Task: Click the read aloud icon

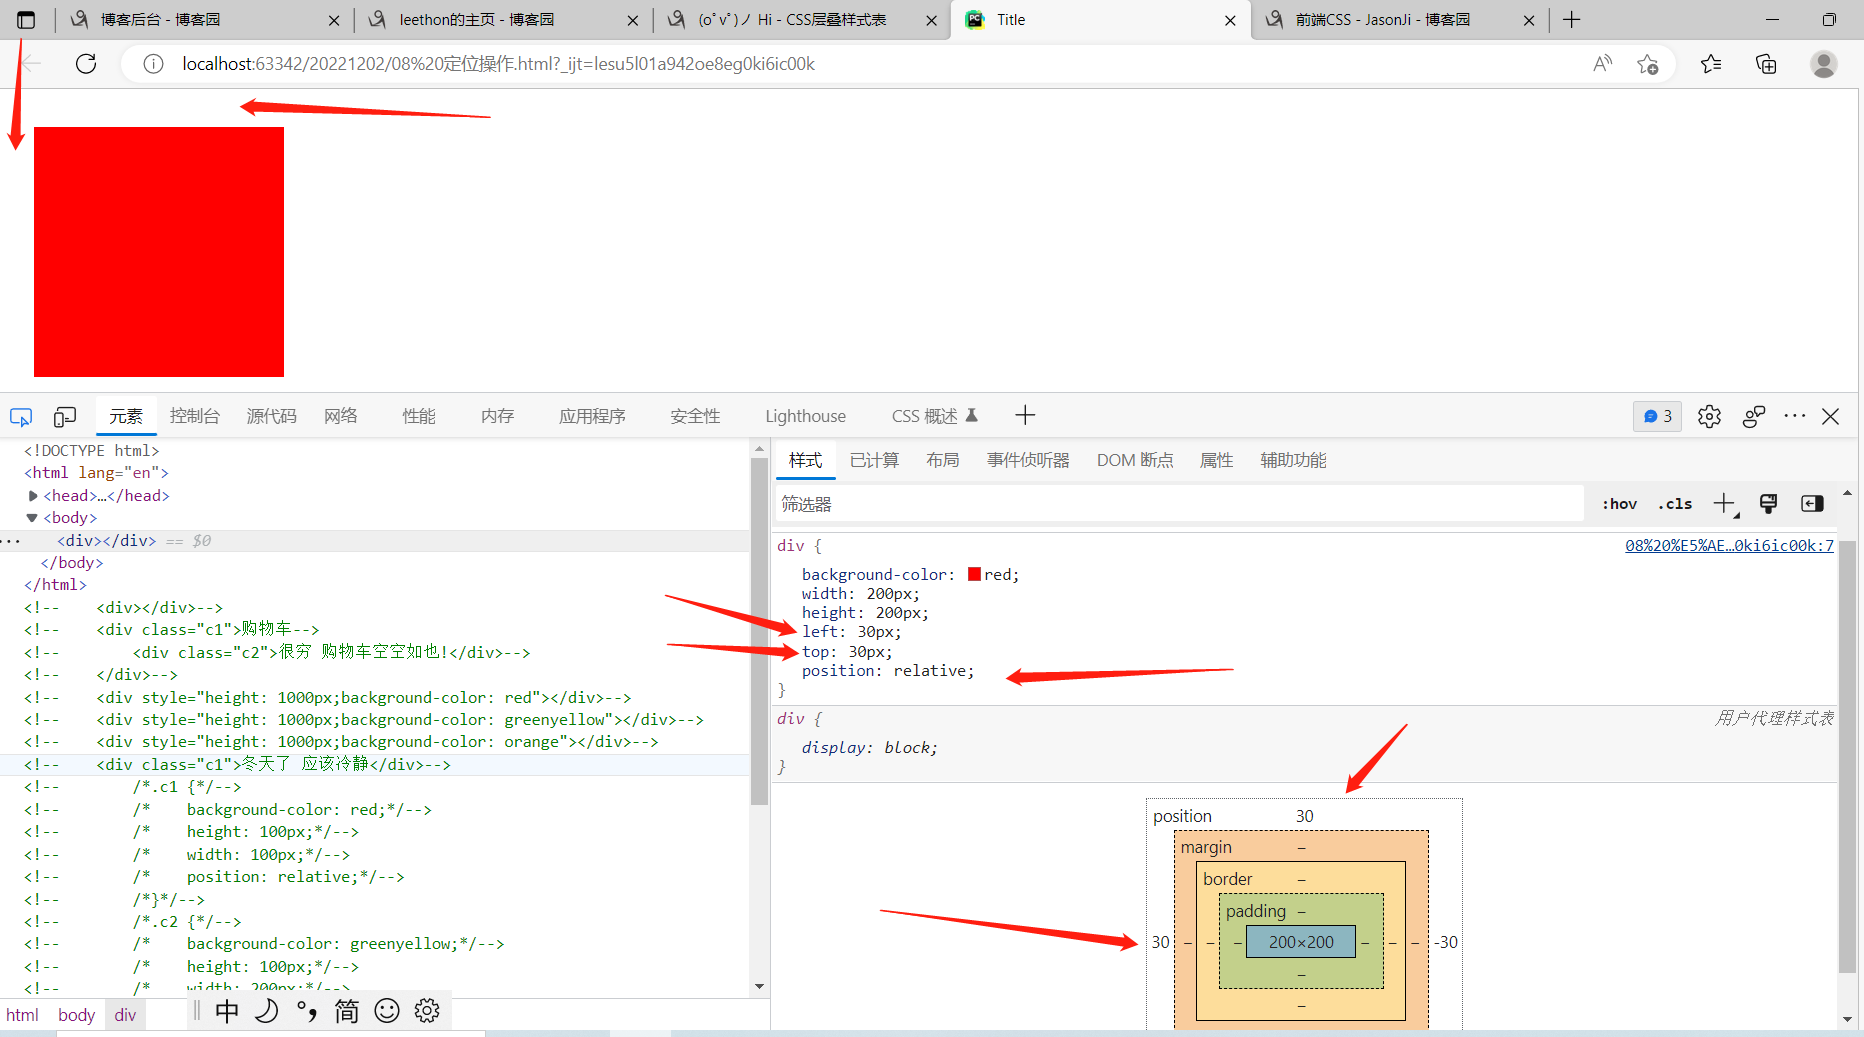Action: click(x=1602, y=64)
